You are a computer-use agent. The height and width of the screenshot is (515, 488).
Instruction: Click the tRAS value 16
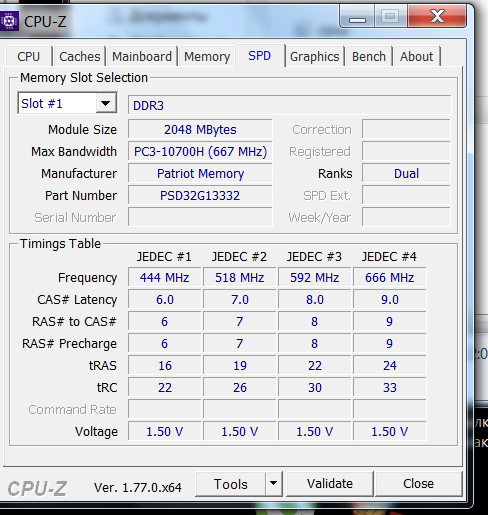(165, 365)
